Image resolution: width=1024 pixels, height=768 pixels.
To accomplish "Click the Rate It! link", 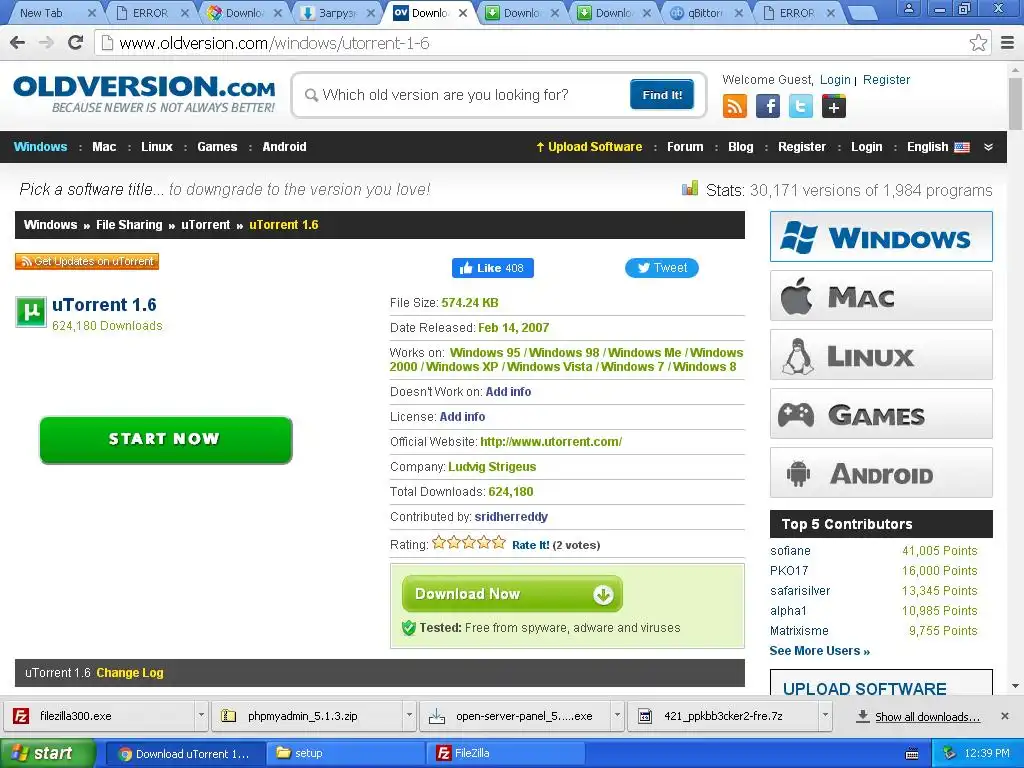I will (530, 545).
